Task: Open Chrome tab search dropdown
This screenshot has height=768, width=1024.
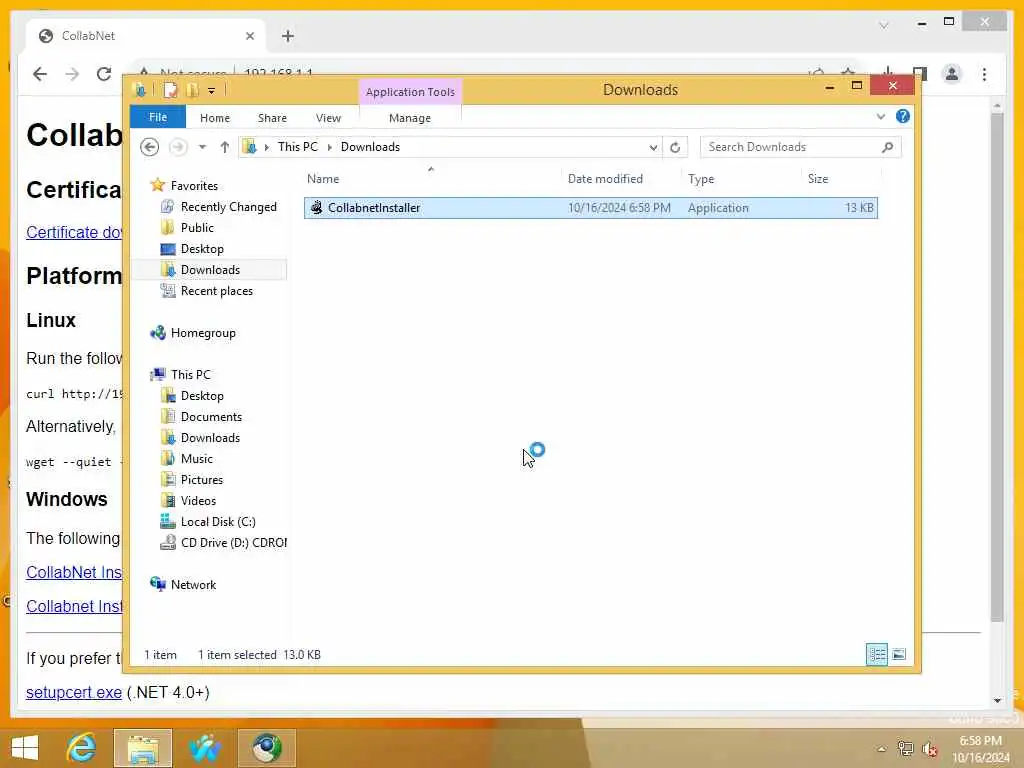Action: [x=884, y=25]
